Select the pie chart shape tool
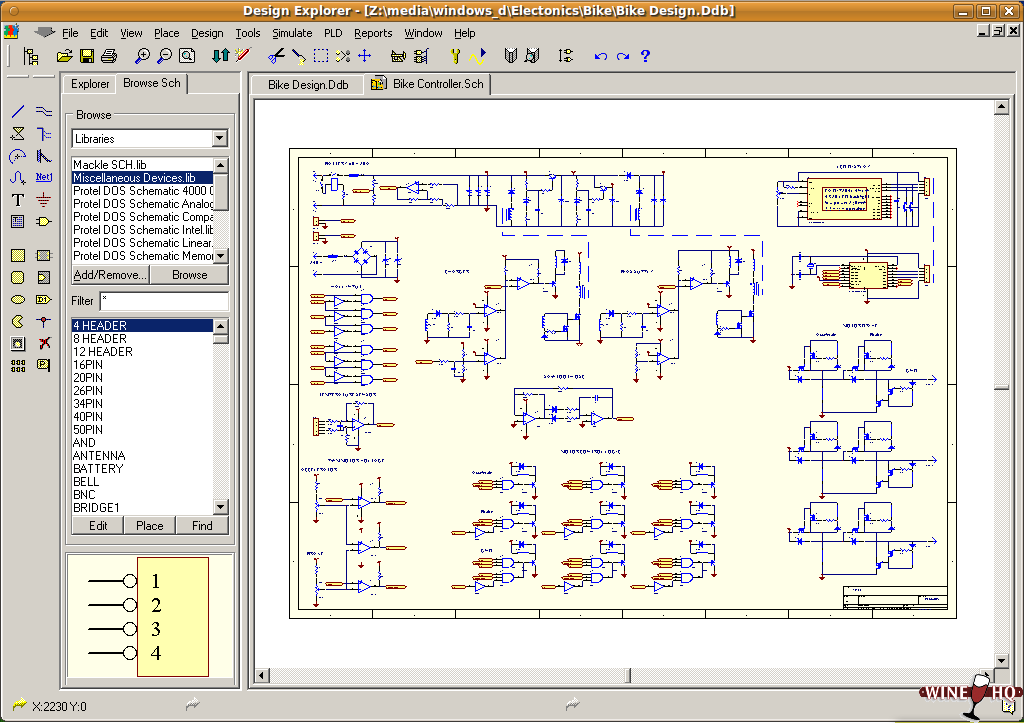The width and height of the screenshot is (1024, 723). click(18, 321)
